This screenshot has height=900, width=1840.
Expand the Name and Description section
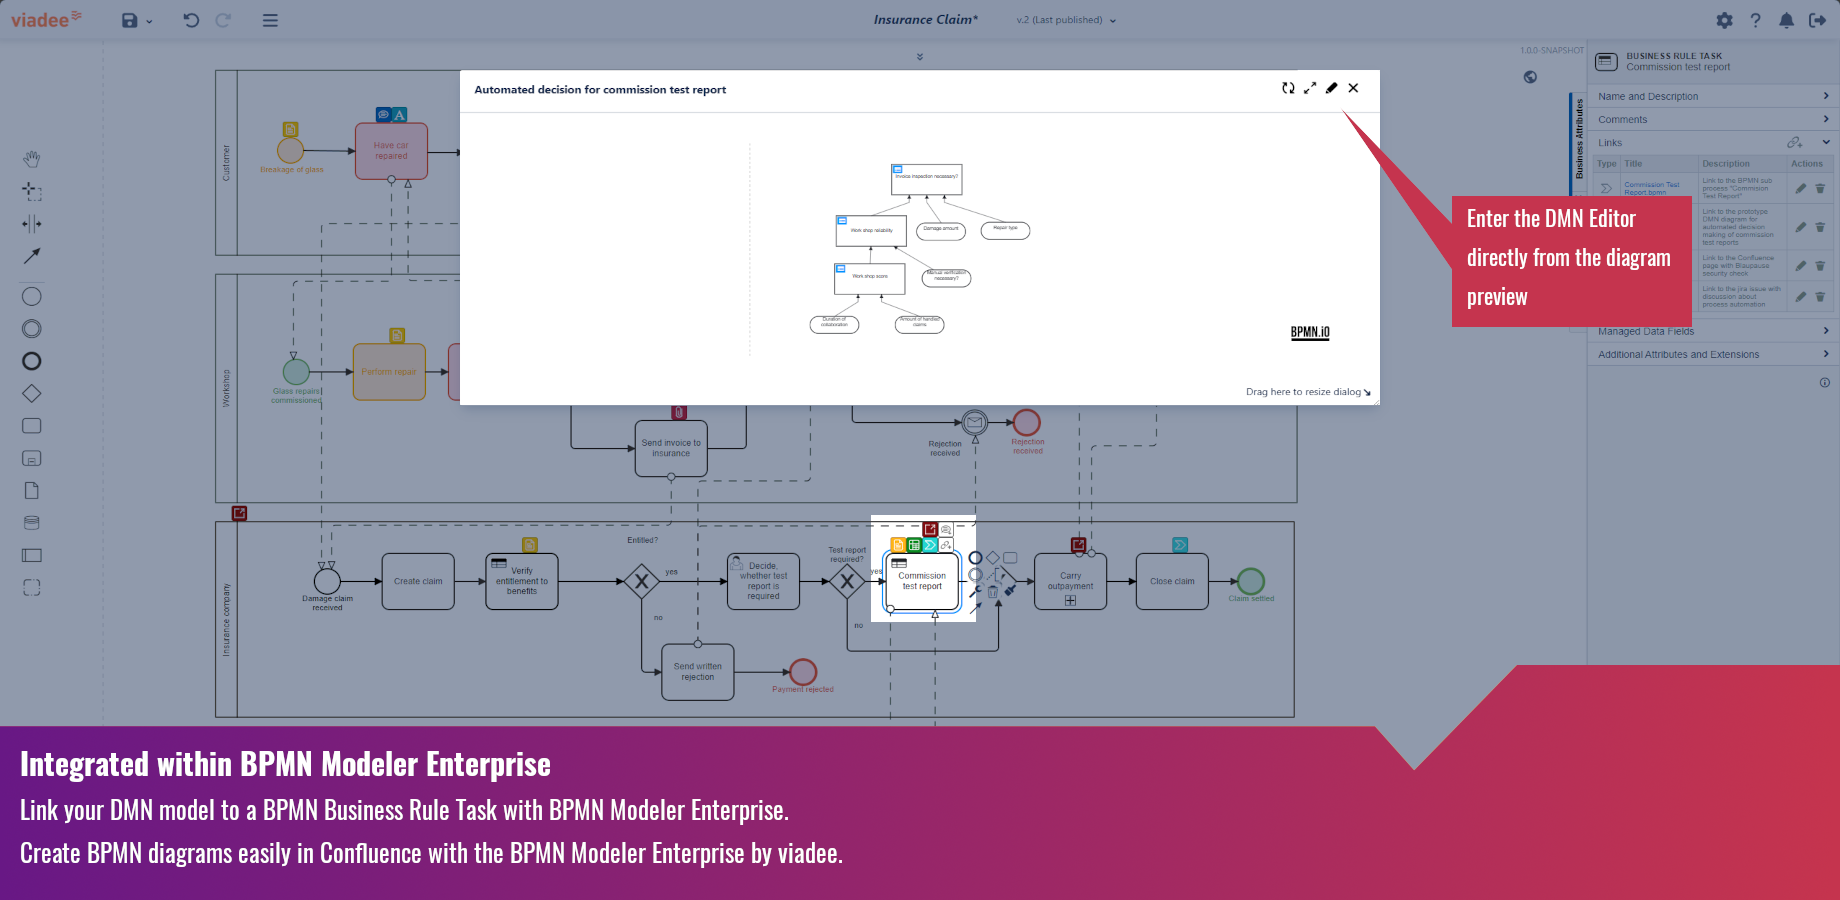point(1713,96)
